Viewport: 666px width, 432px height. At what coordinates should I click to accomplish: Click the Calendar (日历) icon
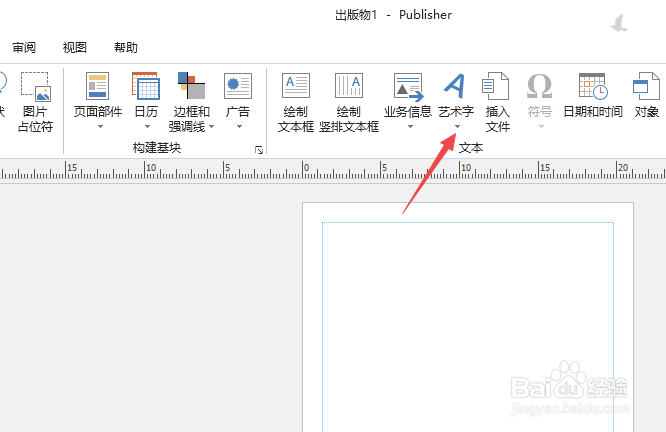click(x=146, y=86)
